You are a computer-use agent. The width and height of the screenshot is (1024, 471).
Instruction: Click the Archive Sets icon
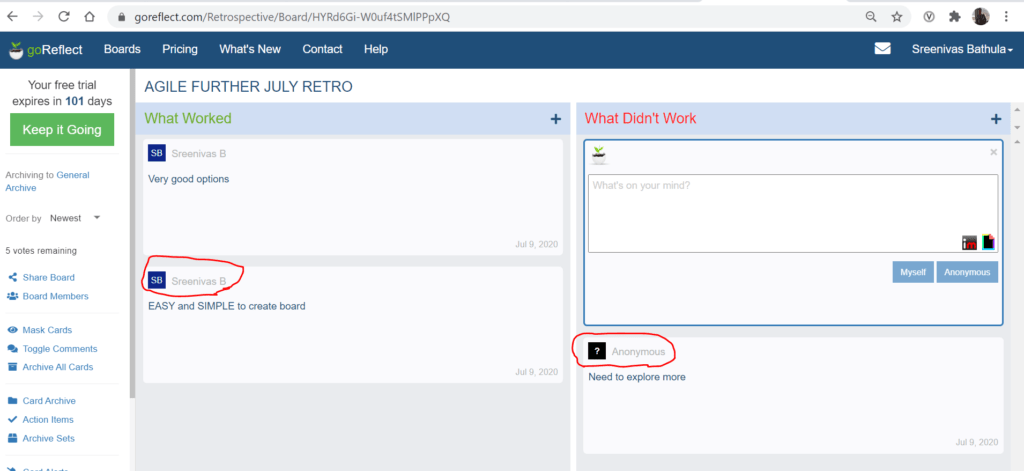pos(12,438)
